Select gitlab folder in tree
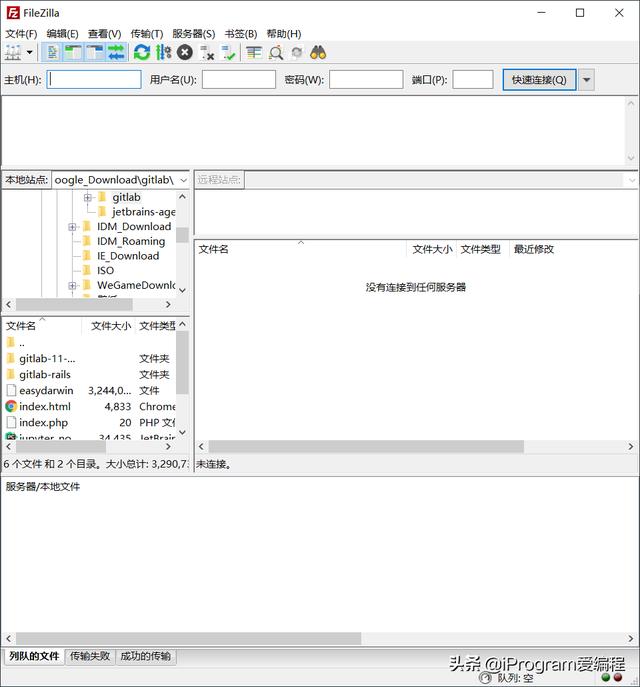This screenshot has height=687, width=640. pos(126,197)
